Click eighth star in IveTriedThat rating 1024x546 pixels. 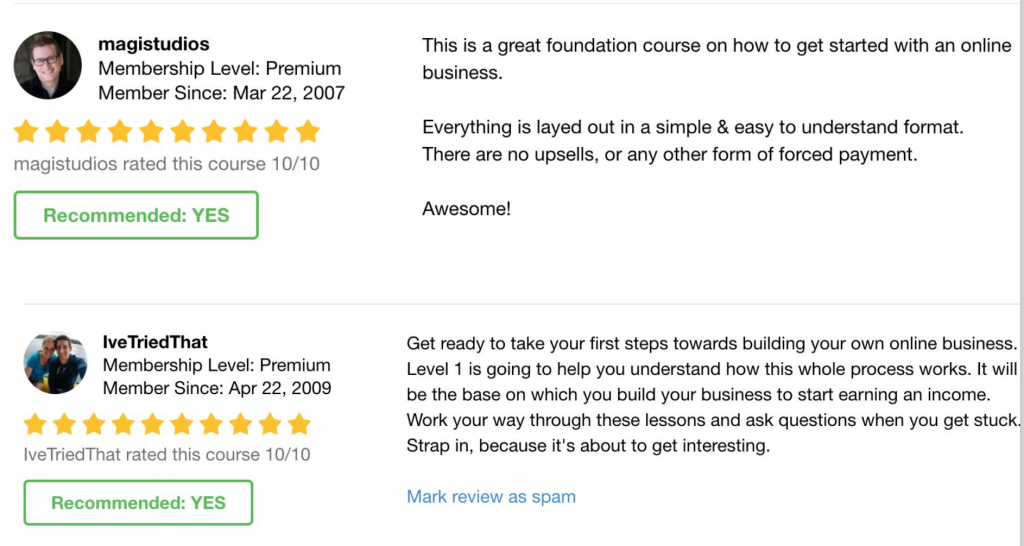coord(241,424)
